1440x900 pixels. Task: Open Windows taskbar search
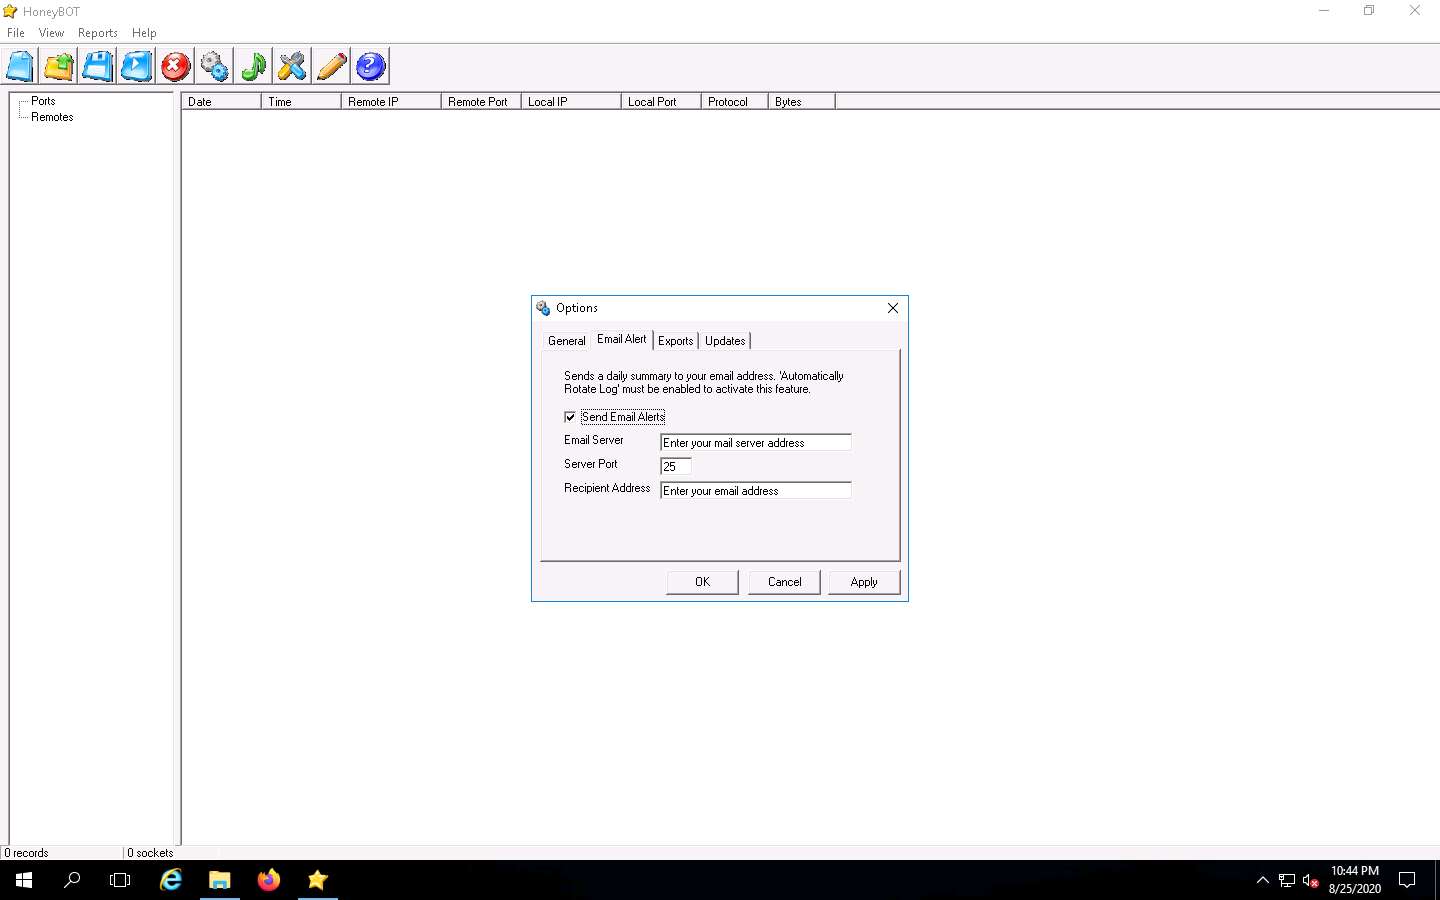[x=72, y=880]
